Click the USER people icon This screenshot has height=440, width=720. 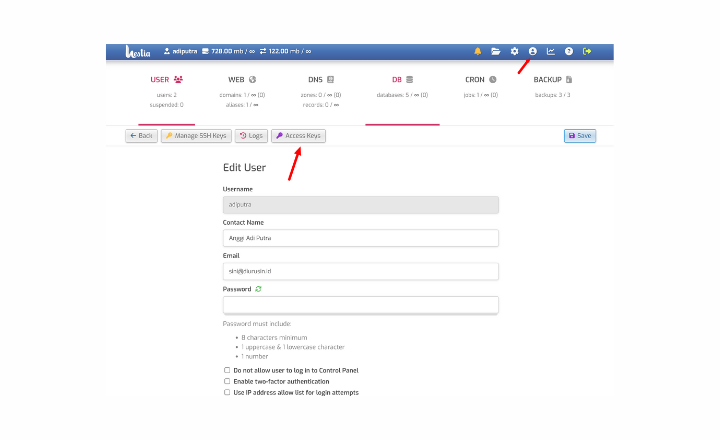(x=178, y=79)
